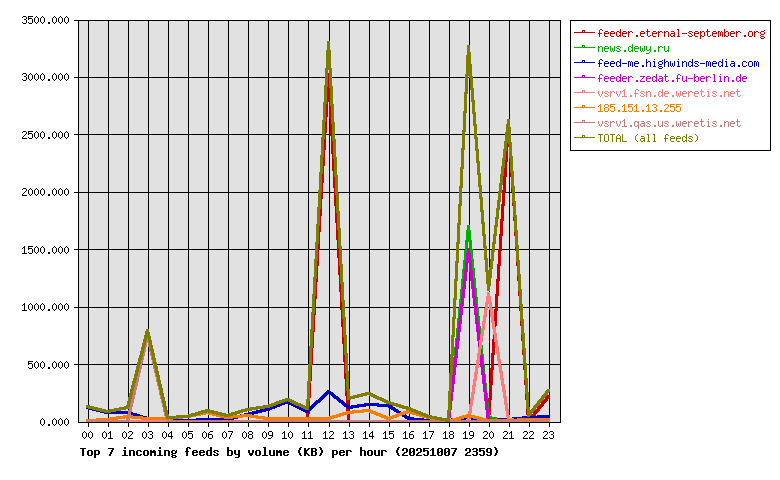Click the TOTAL peak at hour 21
This screenshot has height=480, width=780.
tap(508, 122)
